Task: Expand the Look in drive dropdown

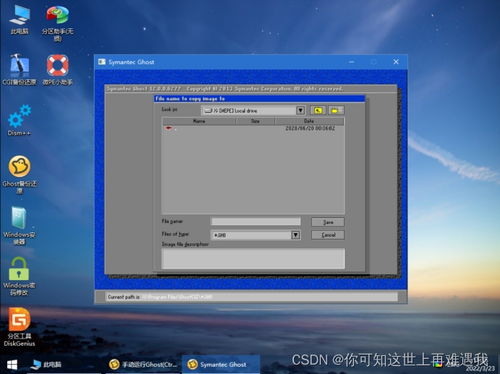Action: pyautogui.click(x=300, y=110)
